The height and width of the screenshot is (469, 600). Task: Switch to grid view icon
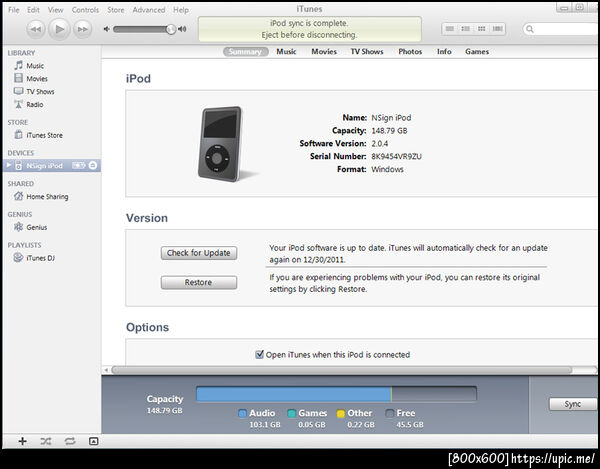coord(481,29)
